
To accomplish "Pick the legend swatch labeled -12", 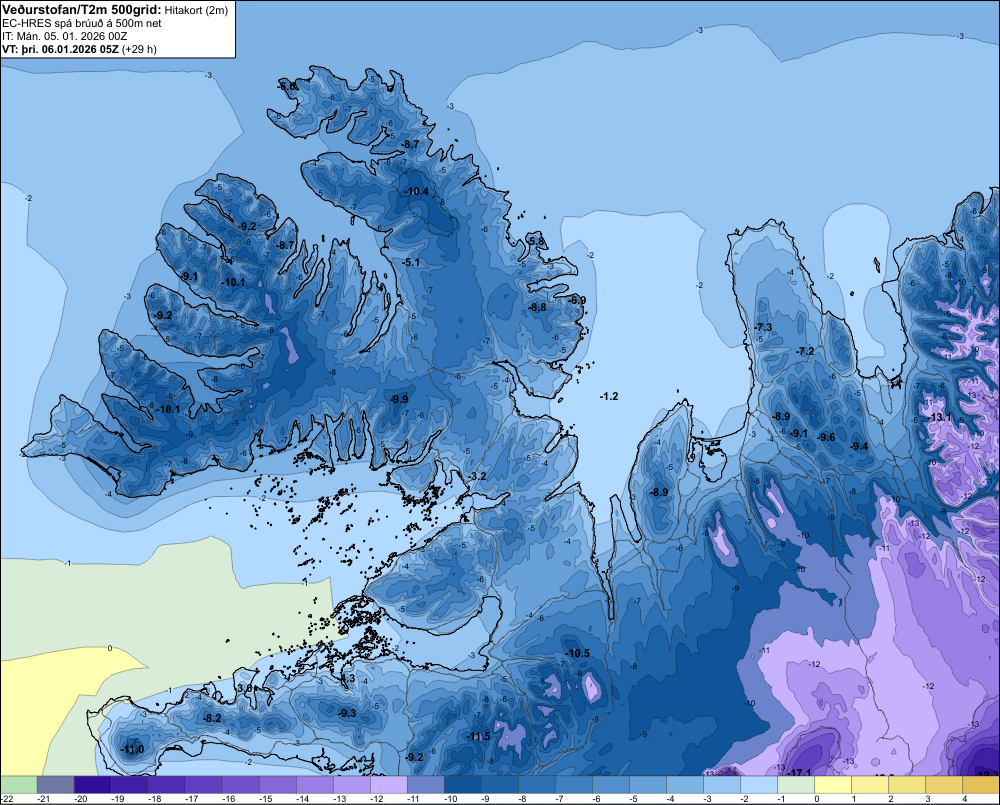I will point(388,784).
